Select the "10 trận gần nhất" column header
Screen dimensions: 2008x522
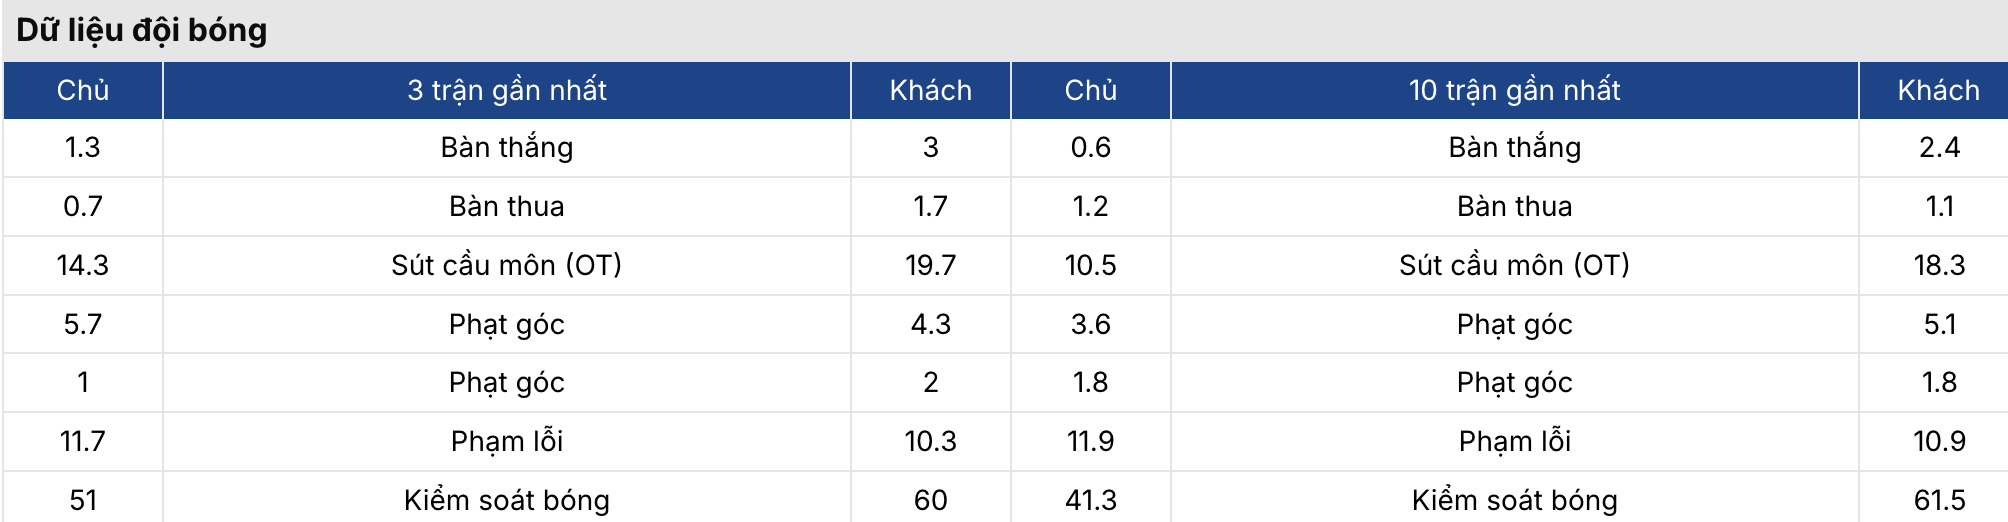click(1514, 90)
